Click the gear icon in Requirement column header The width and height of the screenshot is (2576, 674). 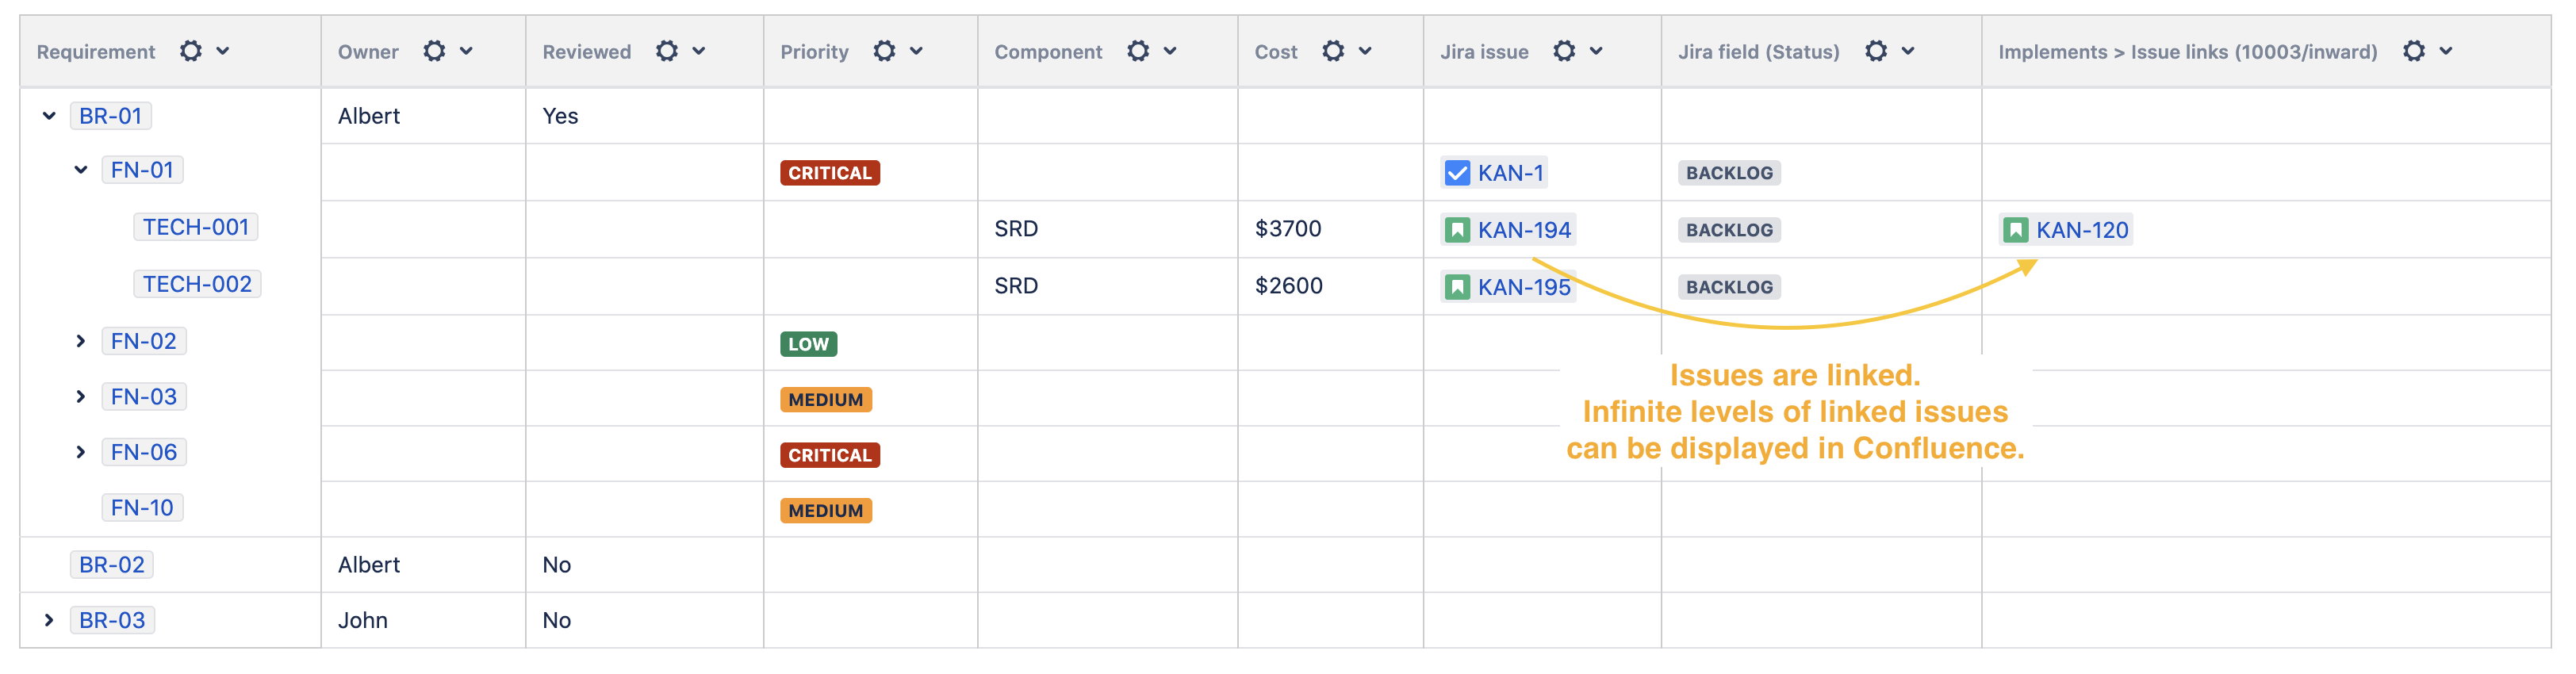pyautogui.click(x=190, y=51)
